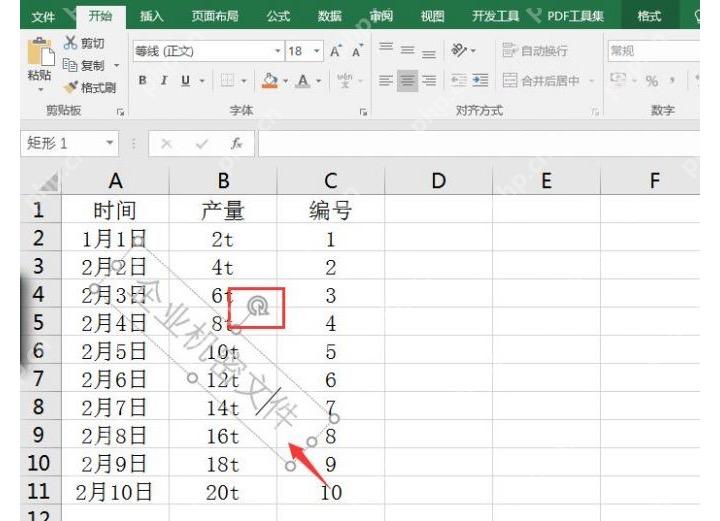This screenshot has height=521, width=720.
Task: Click the accounting currency format icon
Action: point(618,79)
